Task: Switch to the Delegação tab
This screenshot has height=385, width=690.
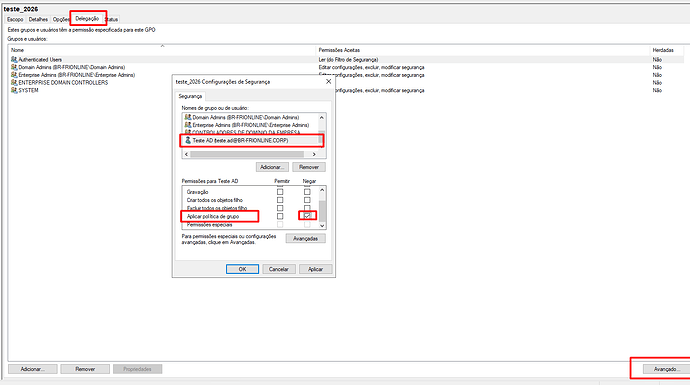Action: (87, 18)
